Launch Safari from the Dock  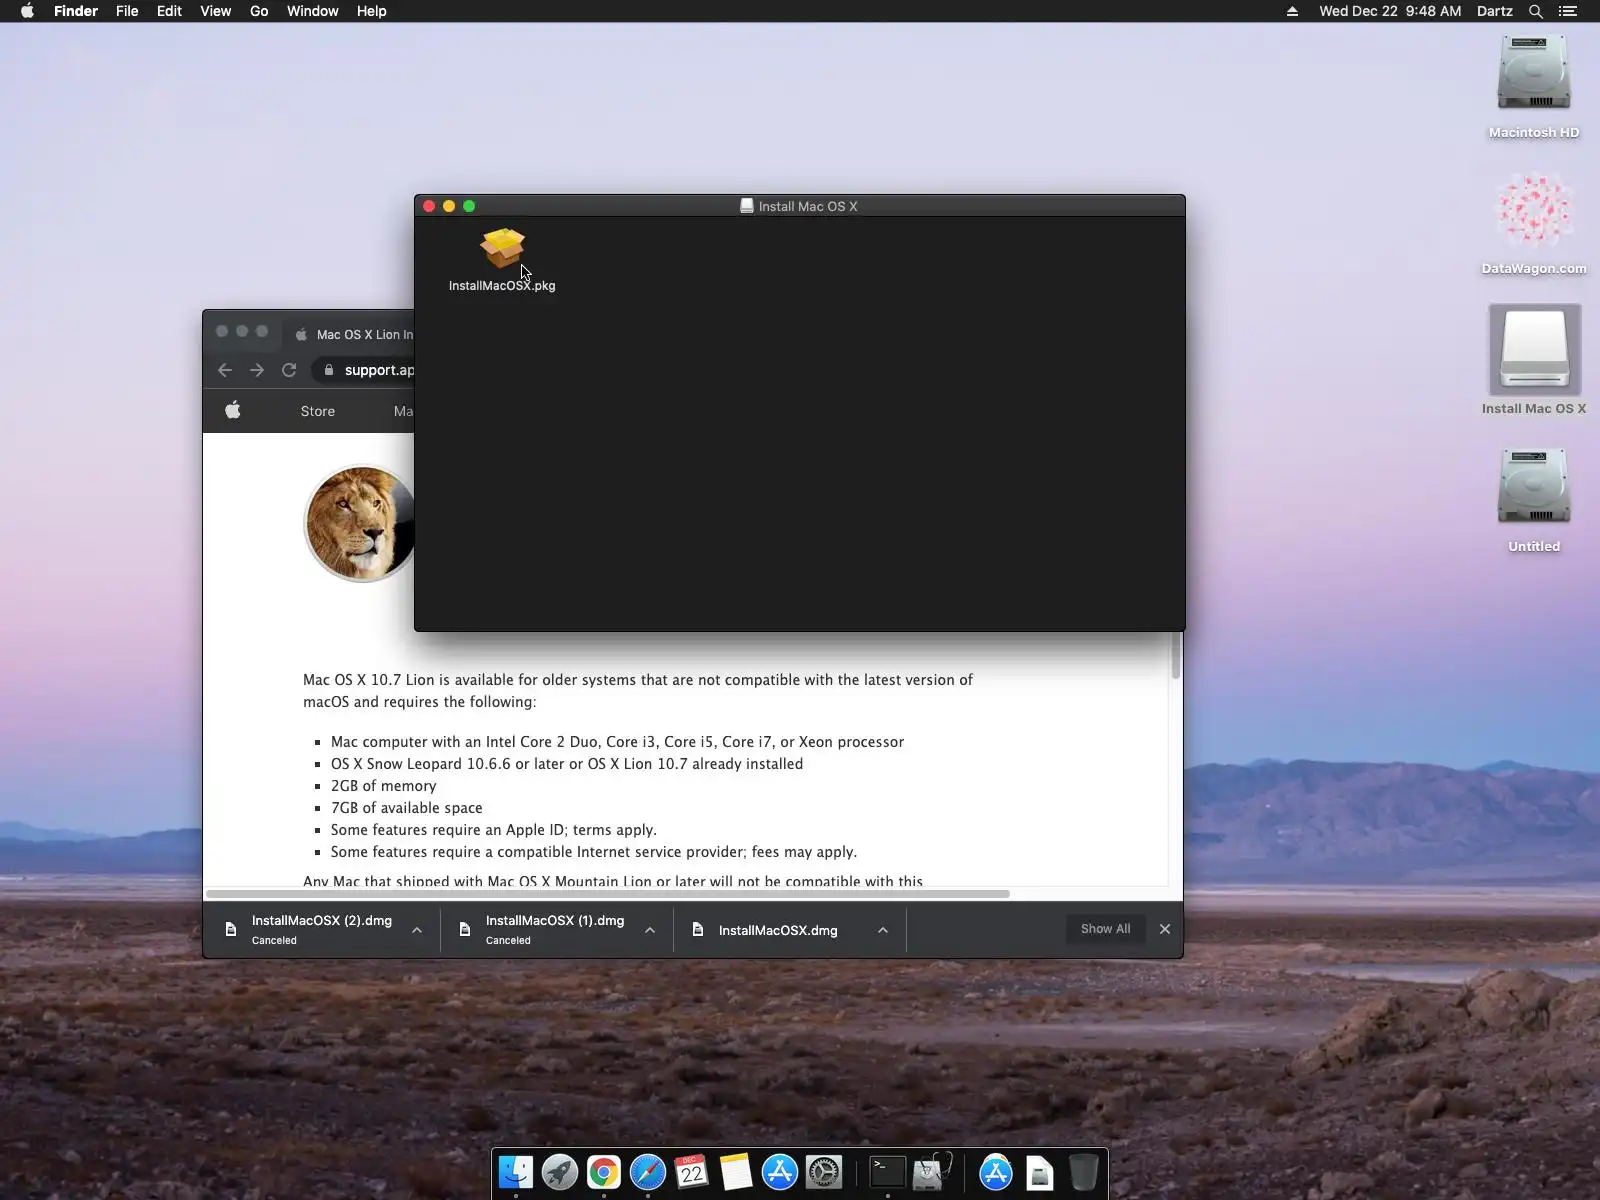click(x=648, y=1172)
